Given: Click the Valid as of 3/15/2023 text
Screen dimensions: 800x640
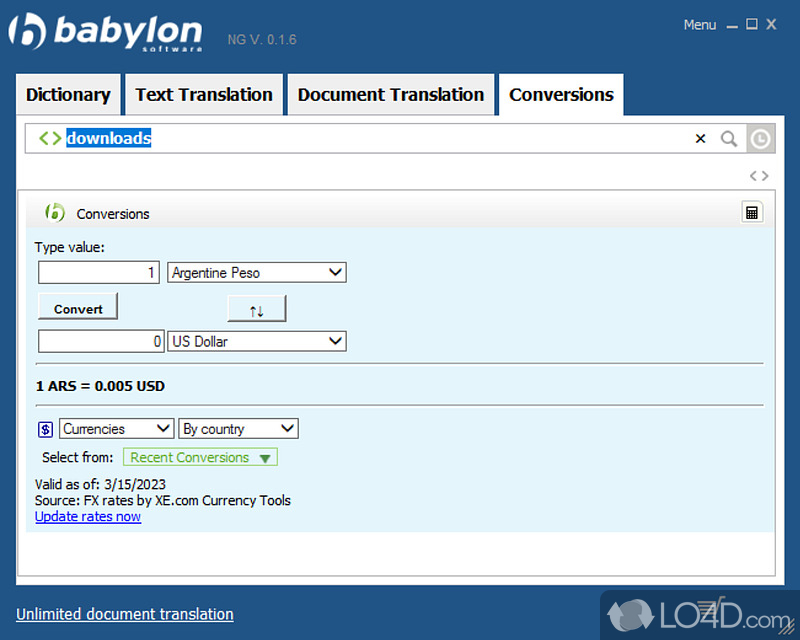Looking at the screenshot, I should pos(101,484).
